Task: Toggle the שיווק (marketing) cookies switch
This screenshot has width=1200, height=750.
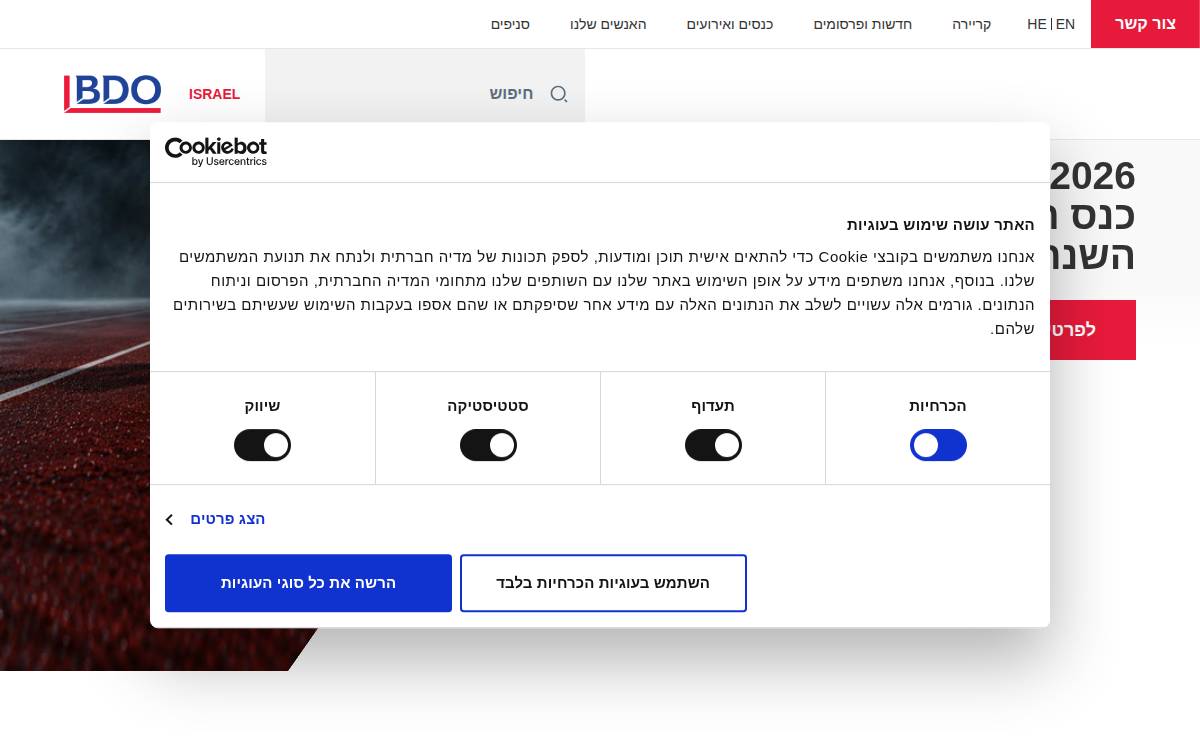Action: [x=262, y=445]
